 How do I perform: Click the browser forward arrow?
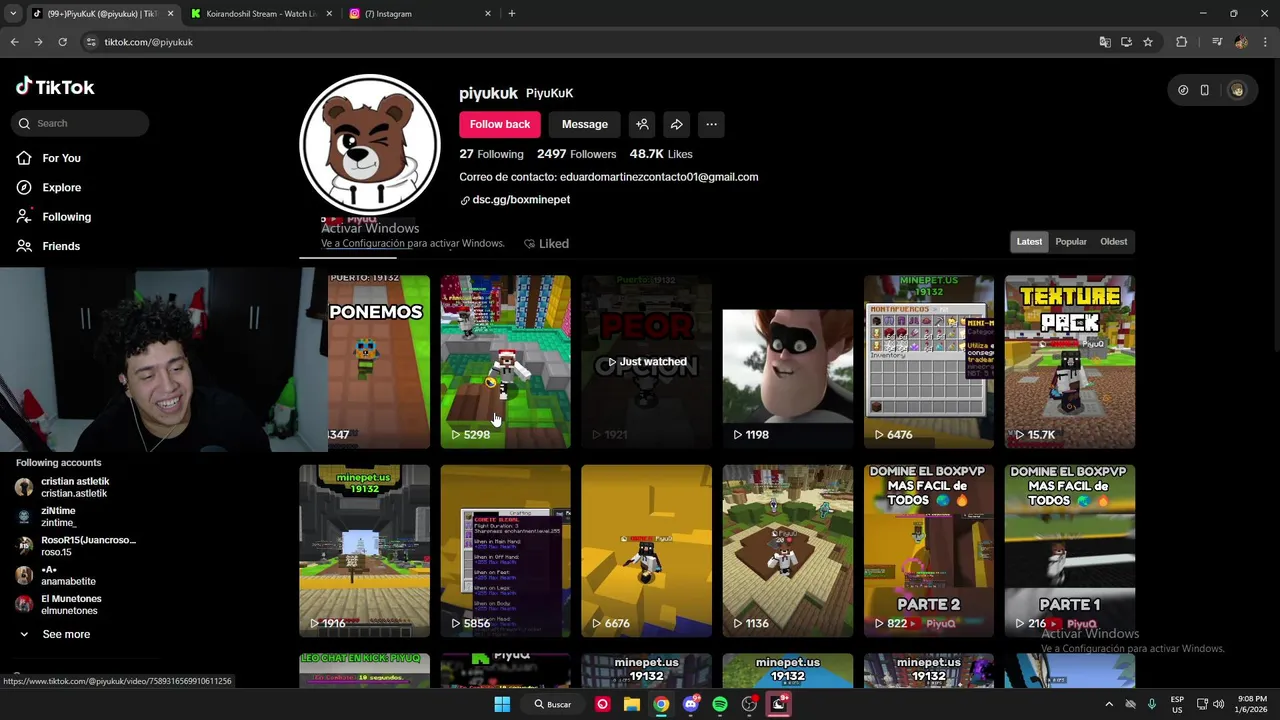[38, 42]
